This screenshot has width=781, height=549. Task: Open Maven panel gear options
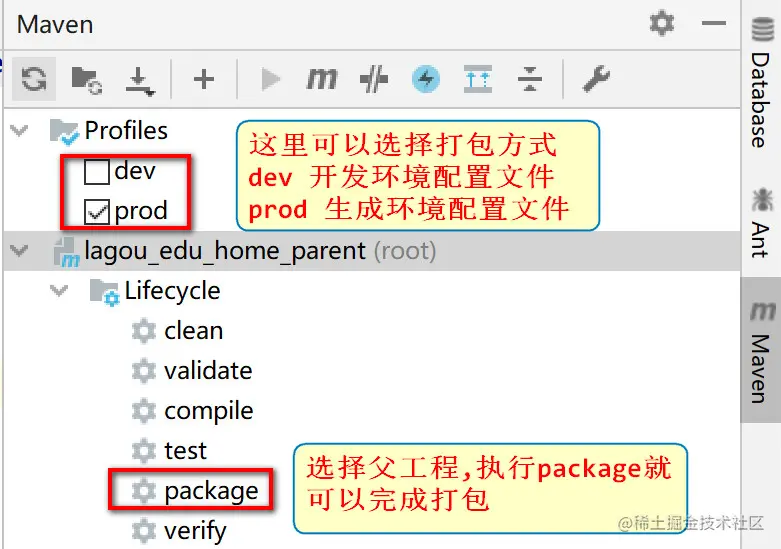click(x=662, y=23)
